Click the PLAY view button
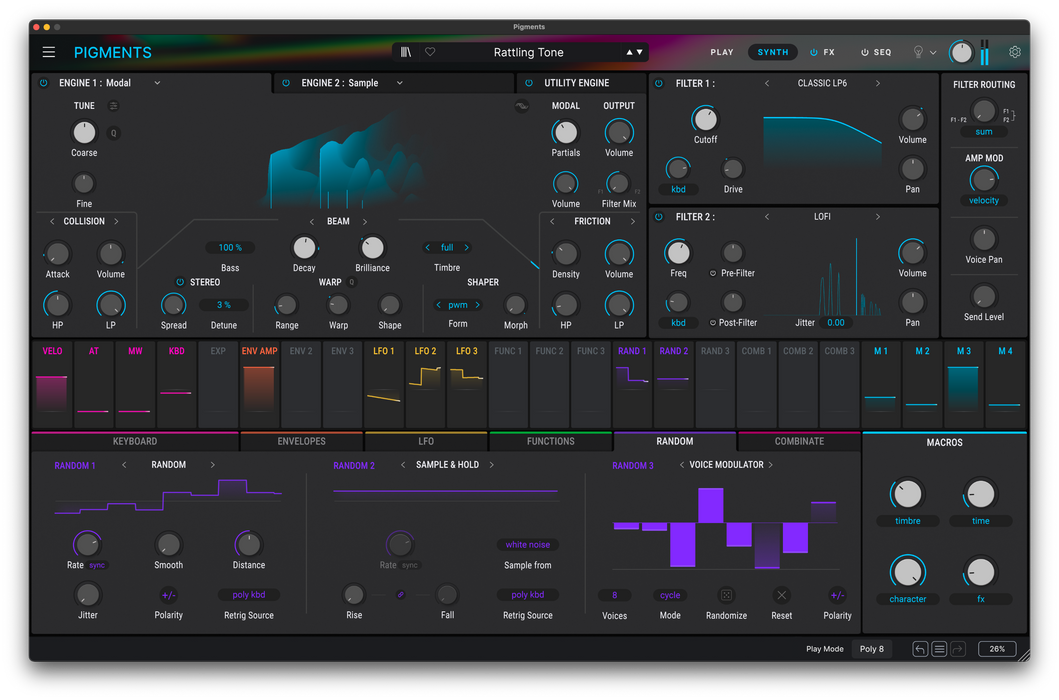The width and height of the screenshot is (1059, 700). pyautogui.click(x=722, y=52)
